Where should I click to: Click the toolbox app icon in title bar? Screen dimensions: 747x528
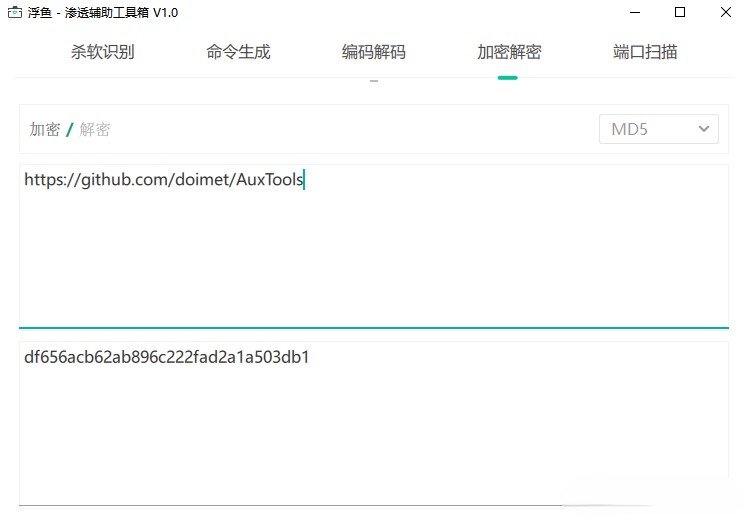pos(15,12)
